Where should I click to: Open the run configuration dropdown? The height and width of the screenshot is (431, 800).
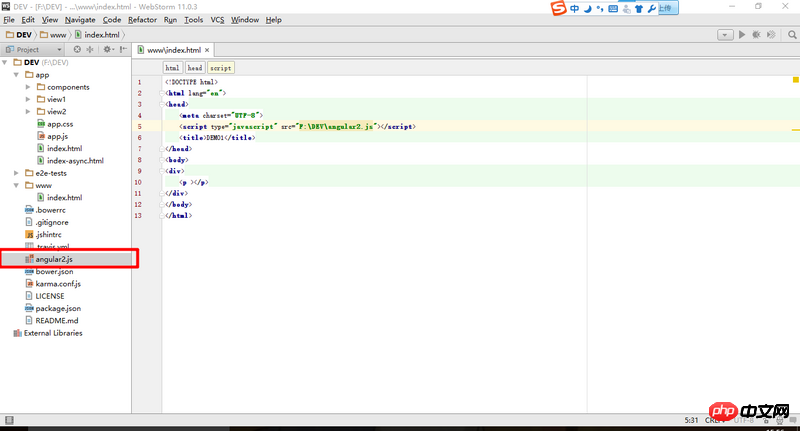pos(725,35)
